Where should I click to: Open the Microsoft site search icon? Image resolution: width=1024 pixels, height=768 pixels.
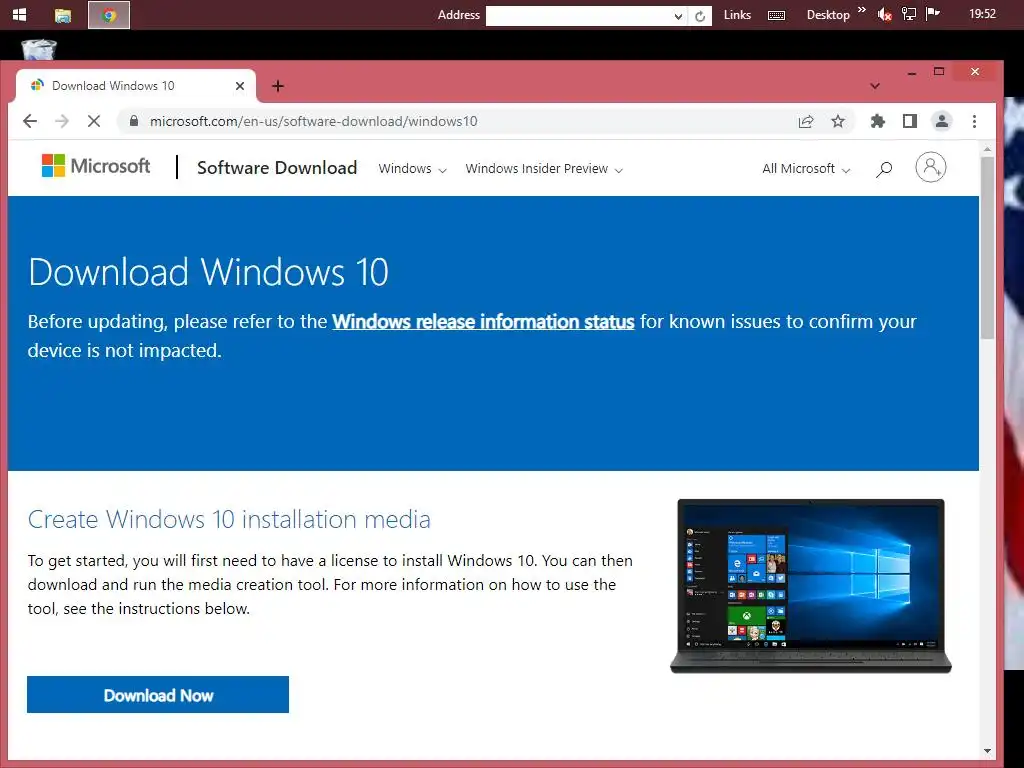point(884,169)
